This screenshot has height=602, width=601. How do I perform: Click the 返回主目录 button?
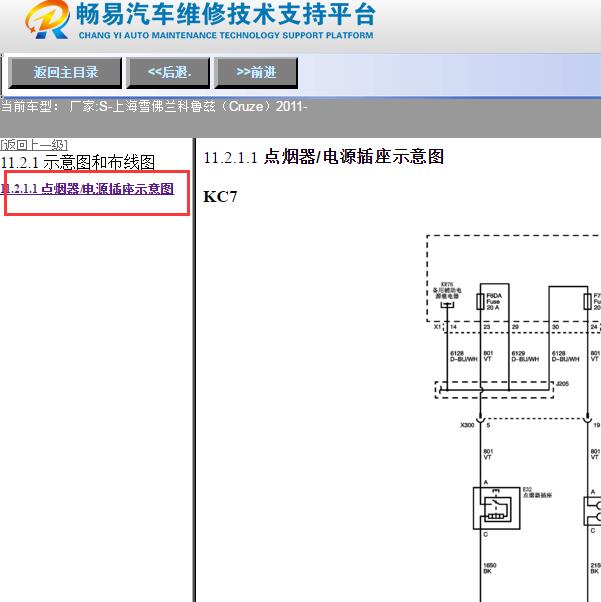click(65, 73)
